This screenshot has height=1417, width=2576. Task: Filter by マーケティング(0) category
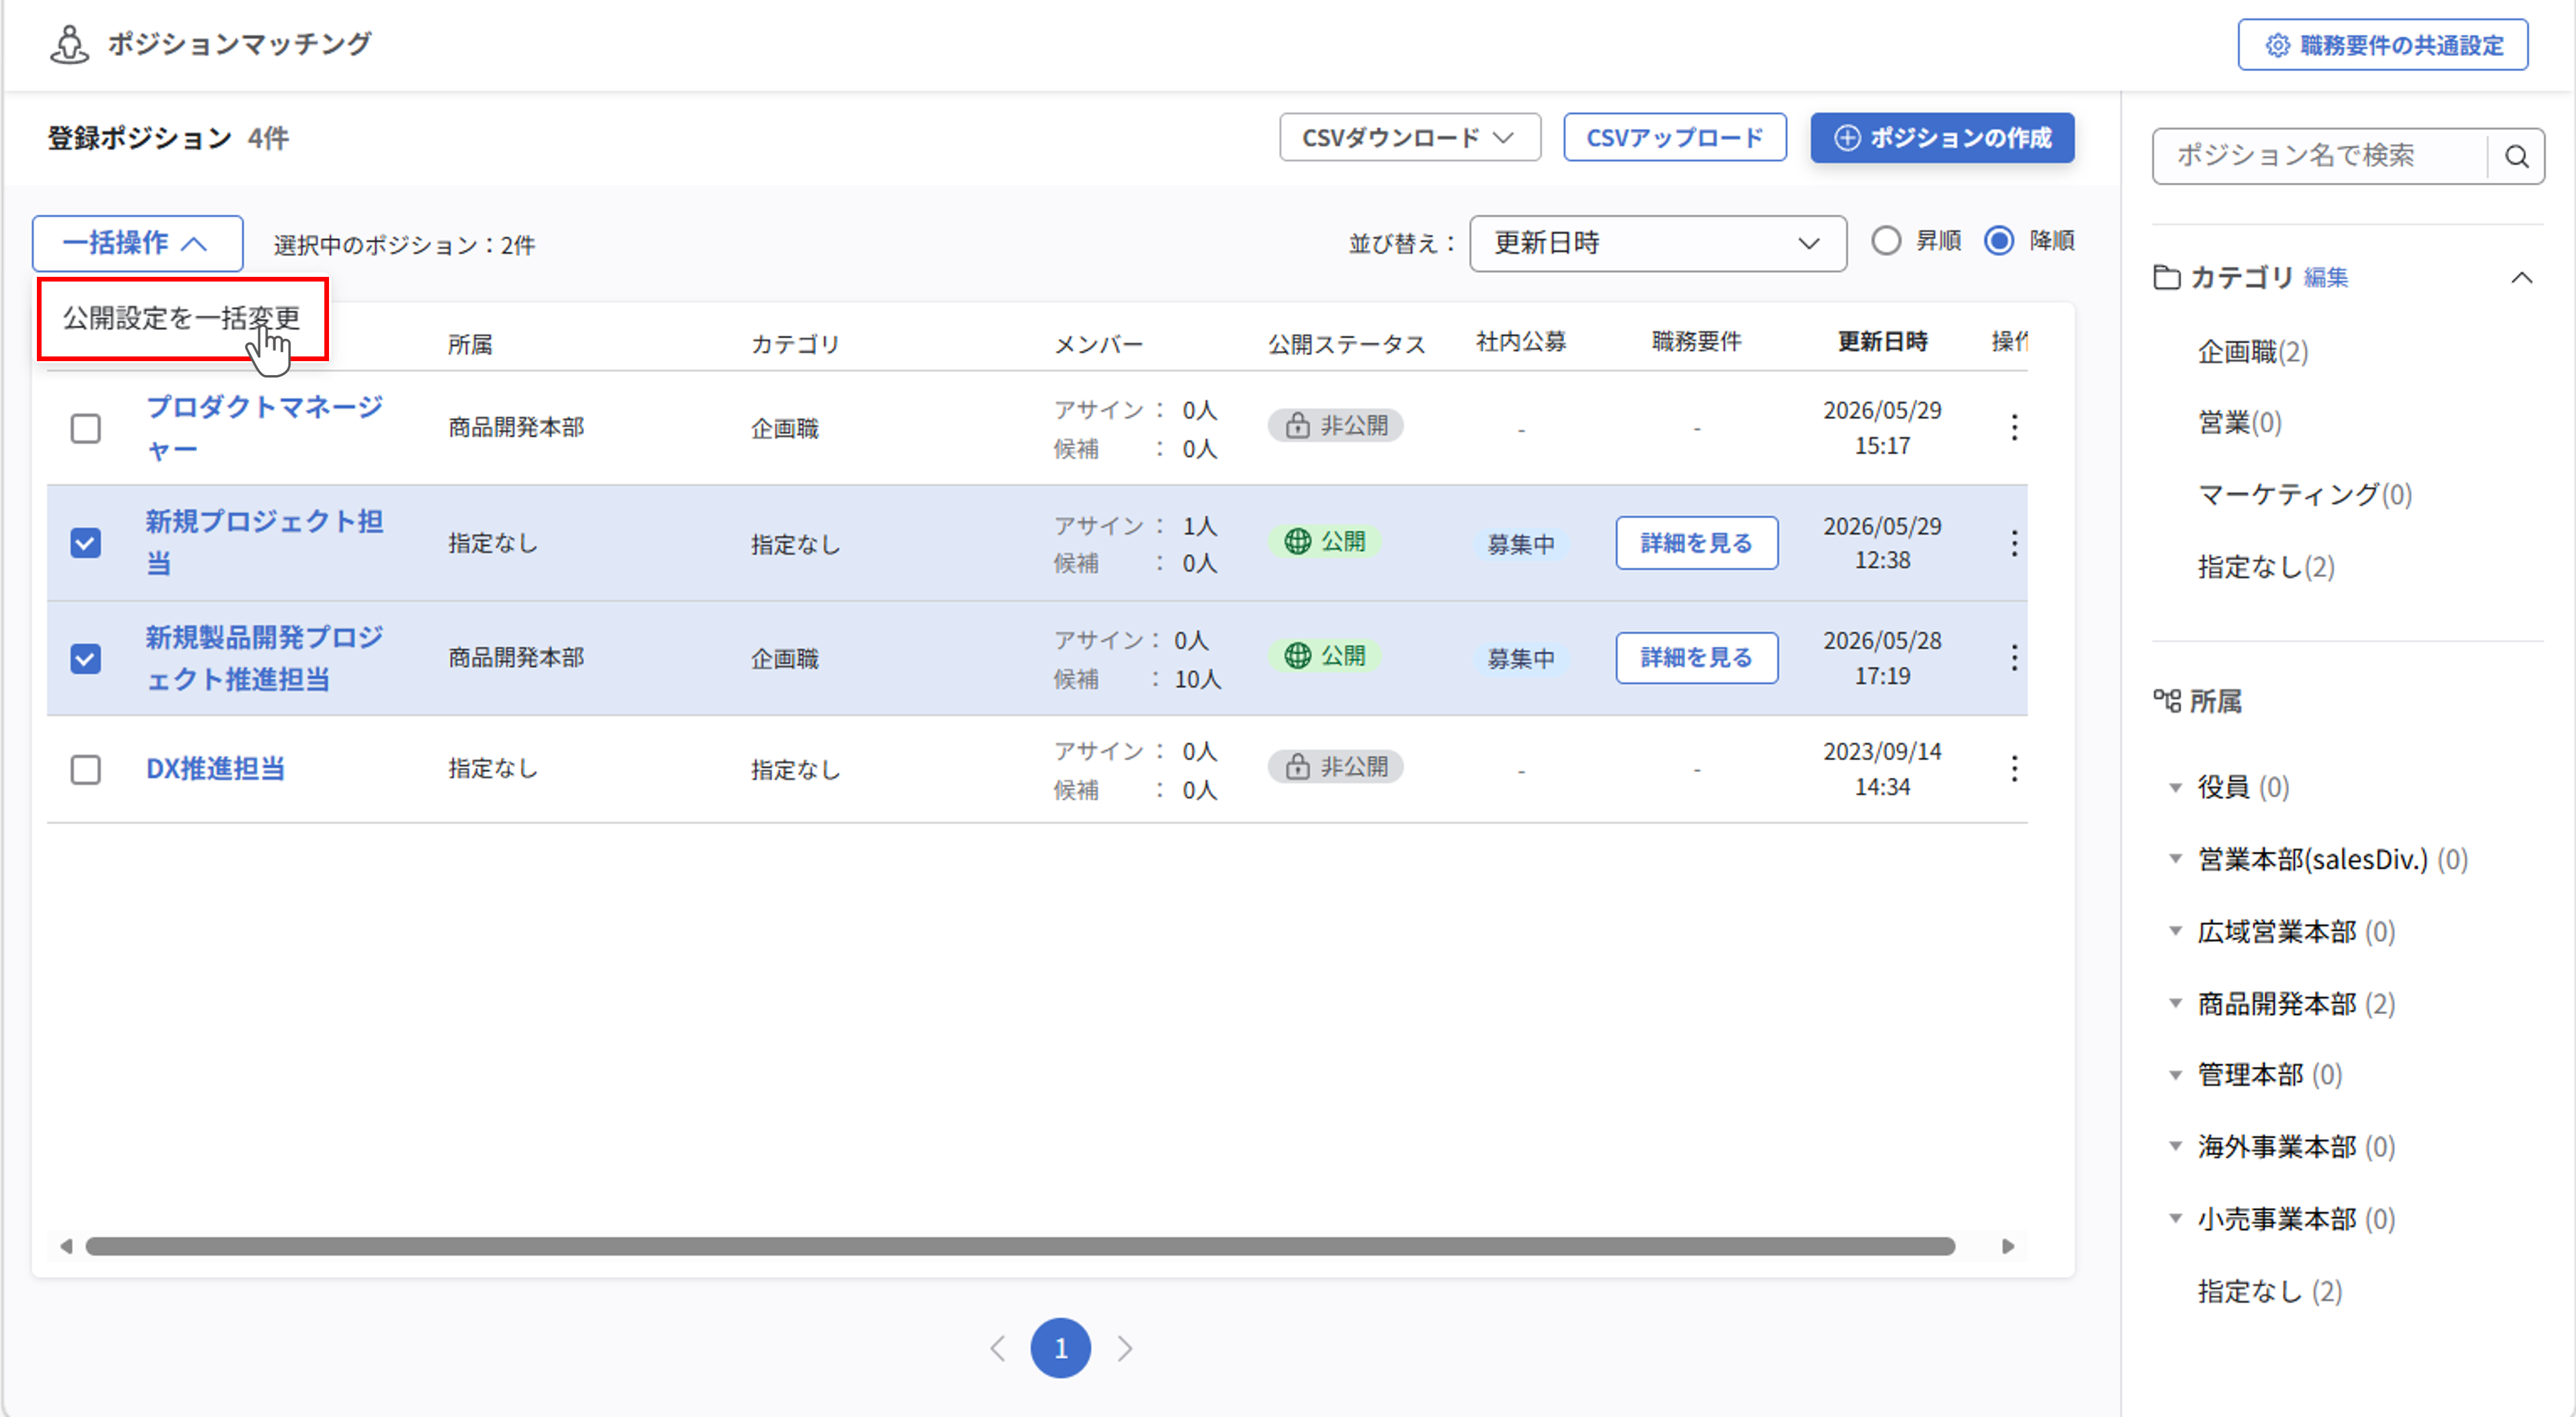point(2305,495)
